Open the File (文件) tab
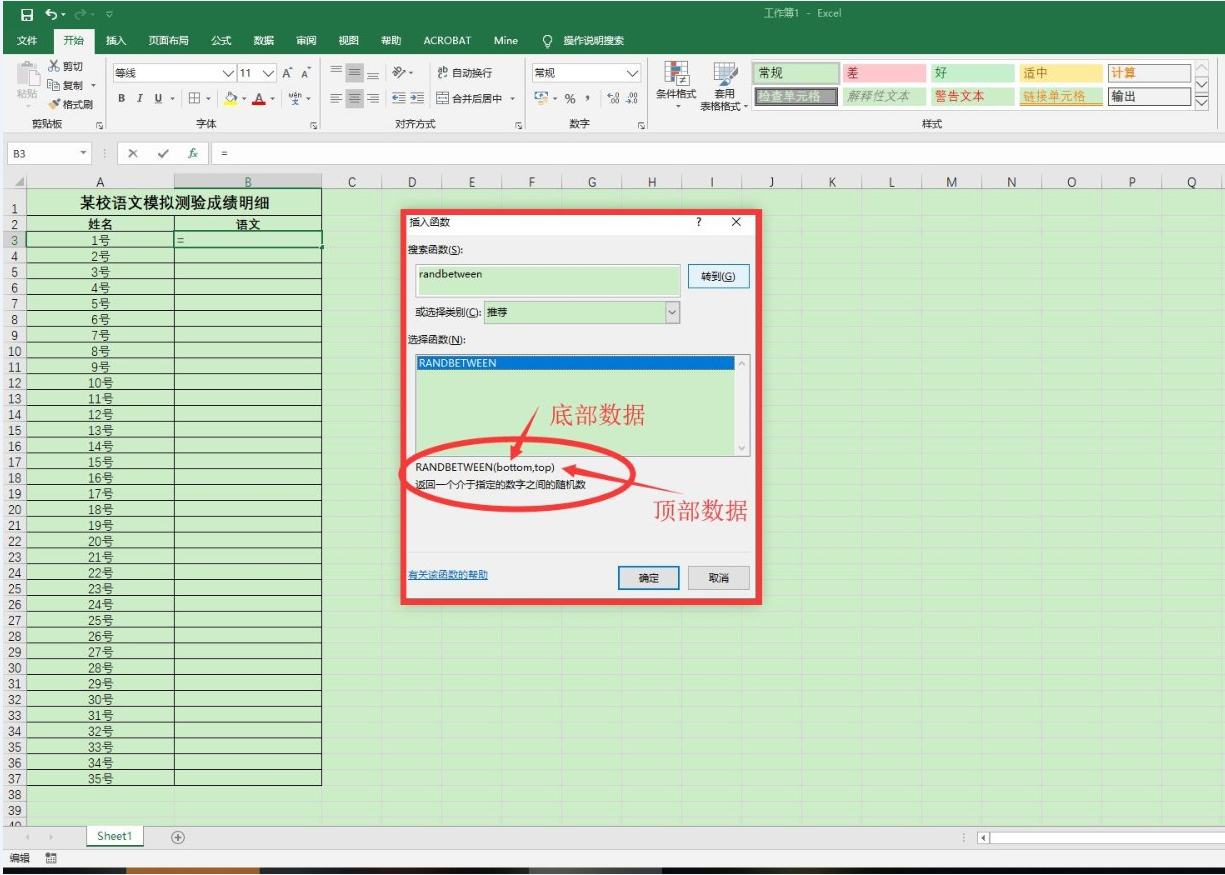The image size is (1225, 875). [28, 41]
